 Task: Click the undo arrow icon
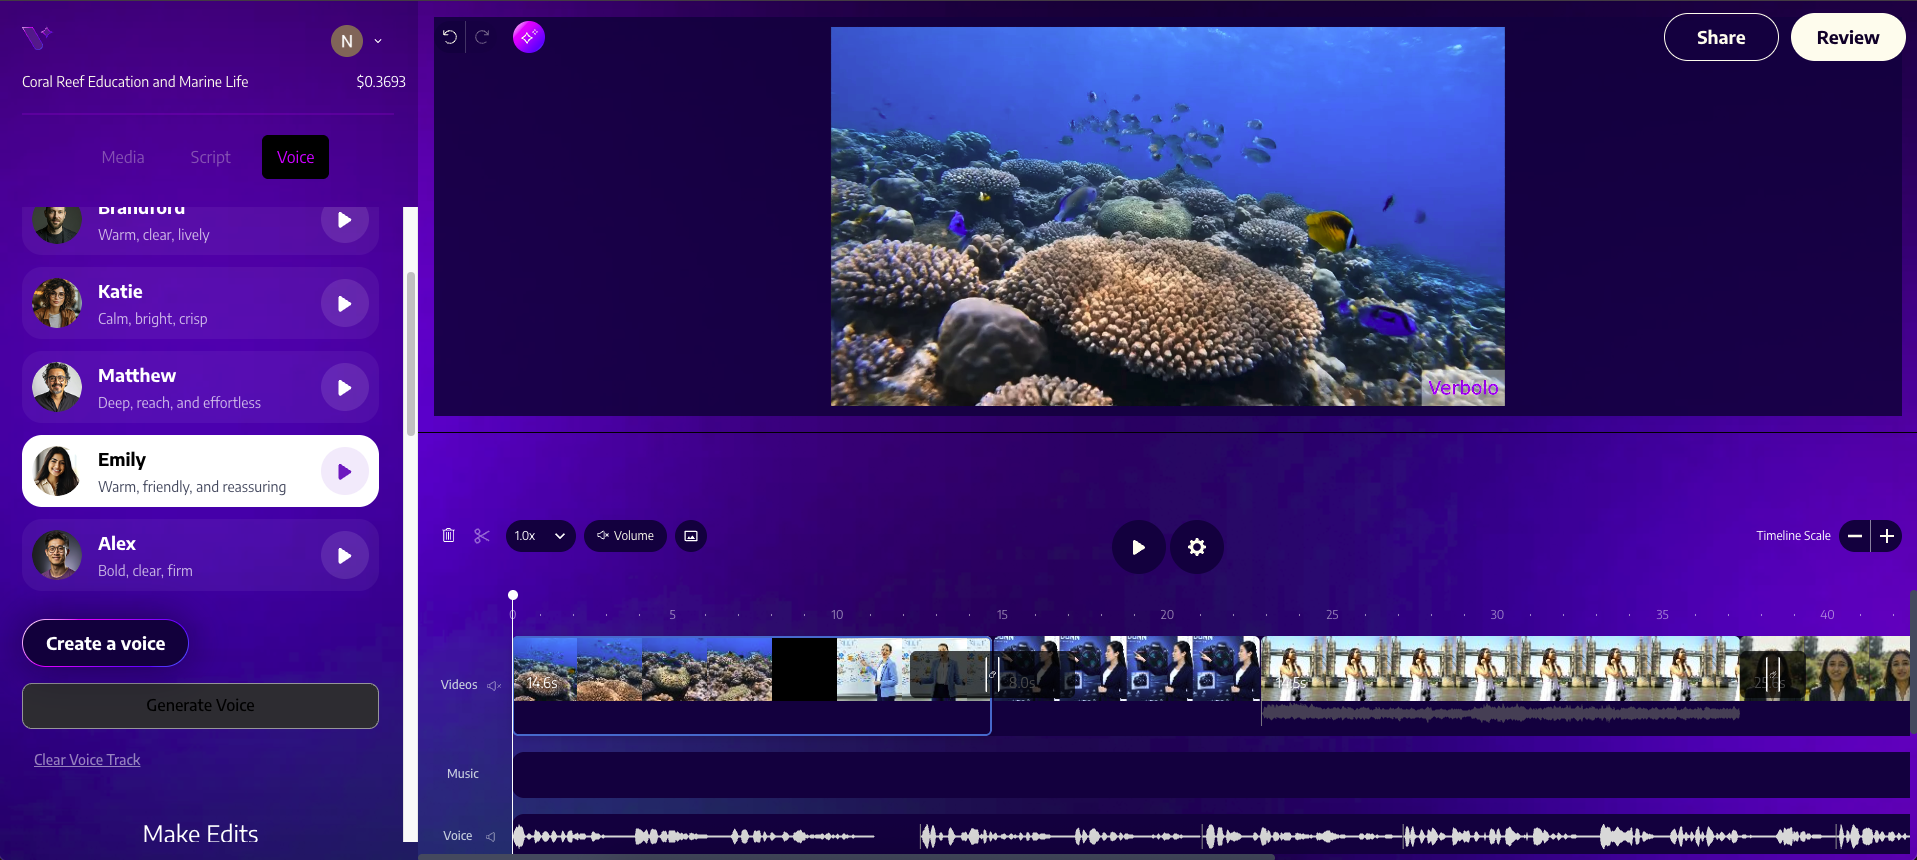(450, 37)
